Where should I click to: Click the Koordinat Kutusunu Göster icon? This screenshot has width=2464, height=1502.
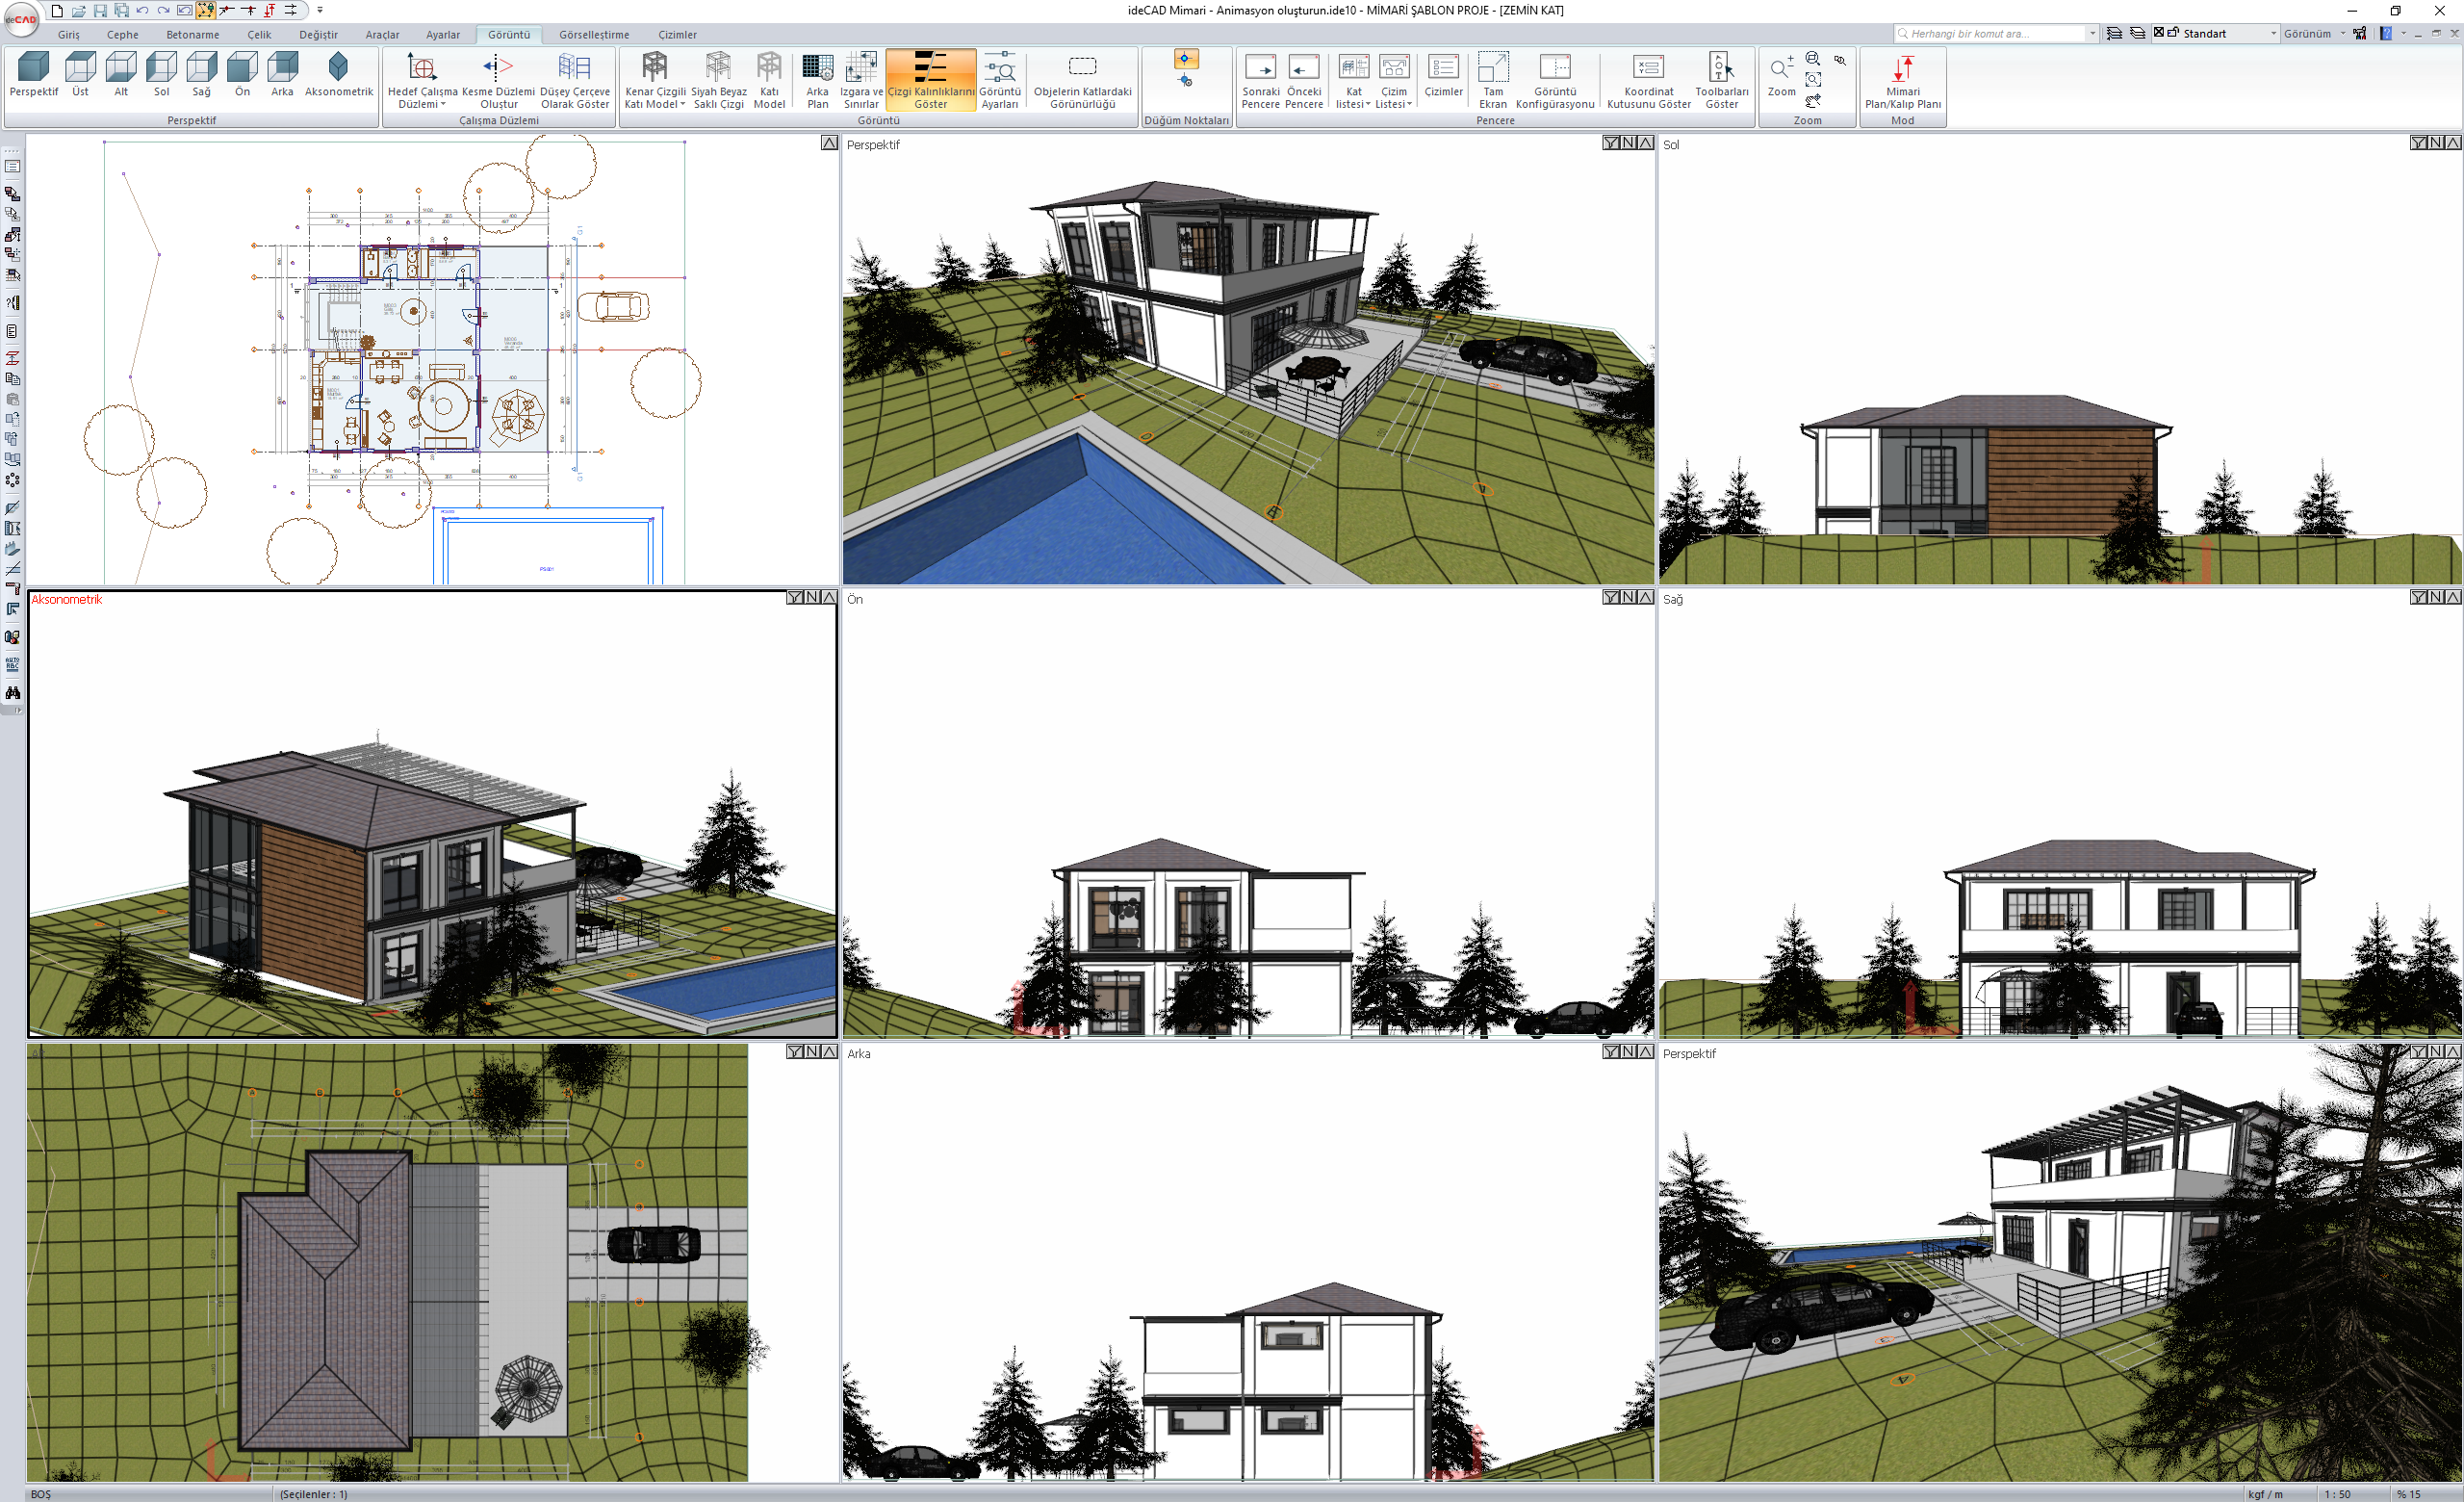point(1648,68)
